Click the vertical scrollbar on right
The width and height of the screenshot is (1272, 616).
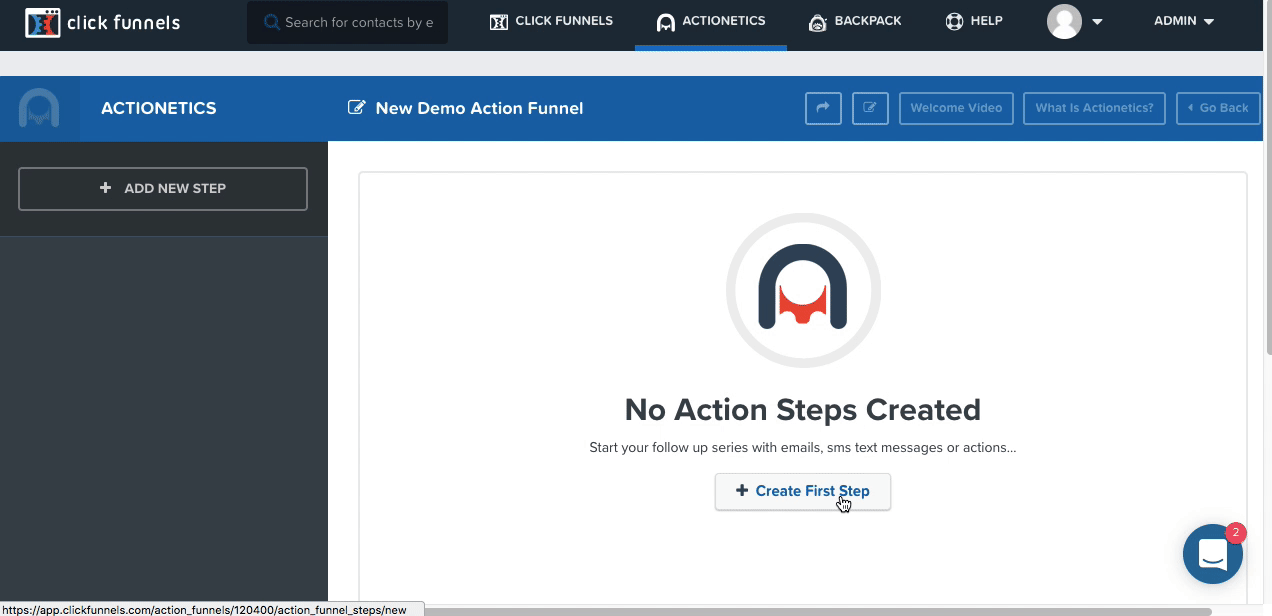pos(1267,180)
